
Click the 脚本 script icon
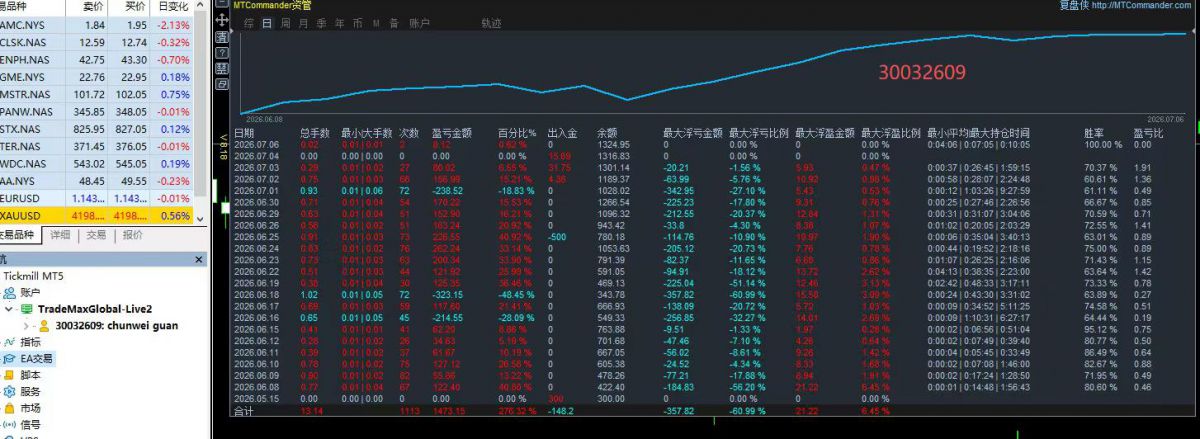9,375
